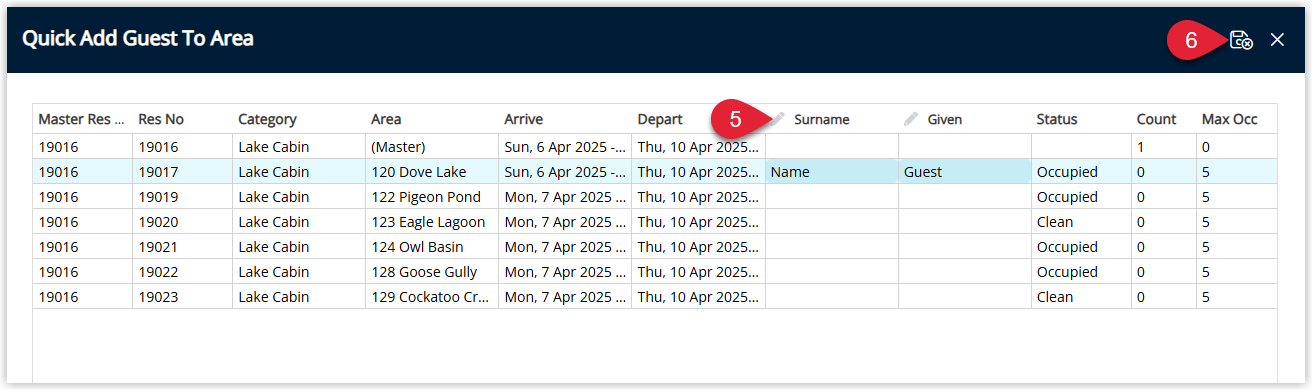Sort by Master Res column header
Viewport: 1313px width, 391px height.
point(82,119)
